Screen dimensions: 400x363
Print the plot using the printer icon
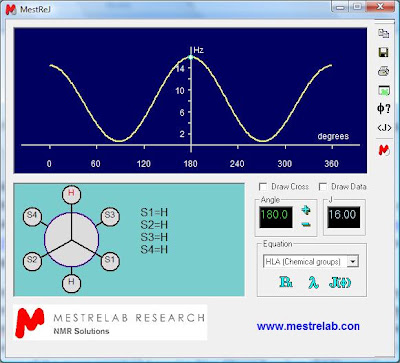384,71
